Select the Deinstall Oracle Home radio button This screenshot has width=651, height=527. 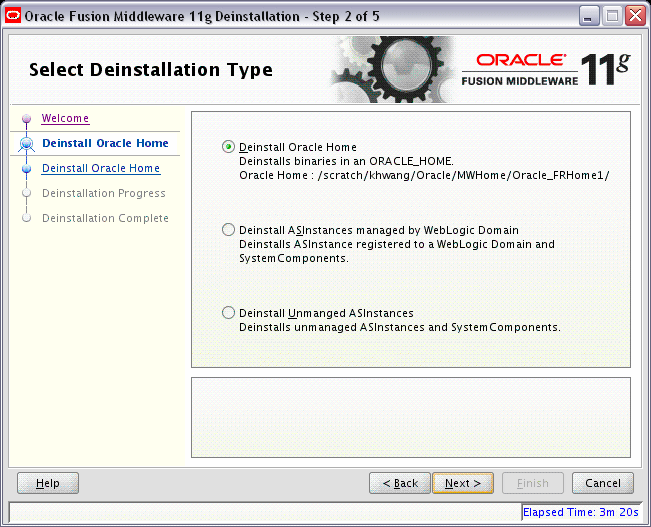click(228, 147)
